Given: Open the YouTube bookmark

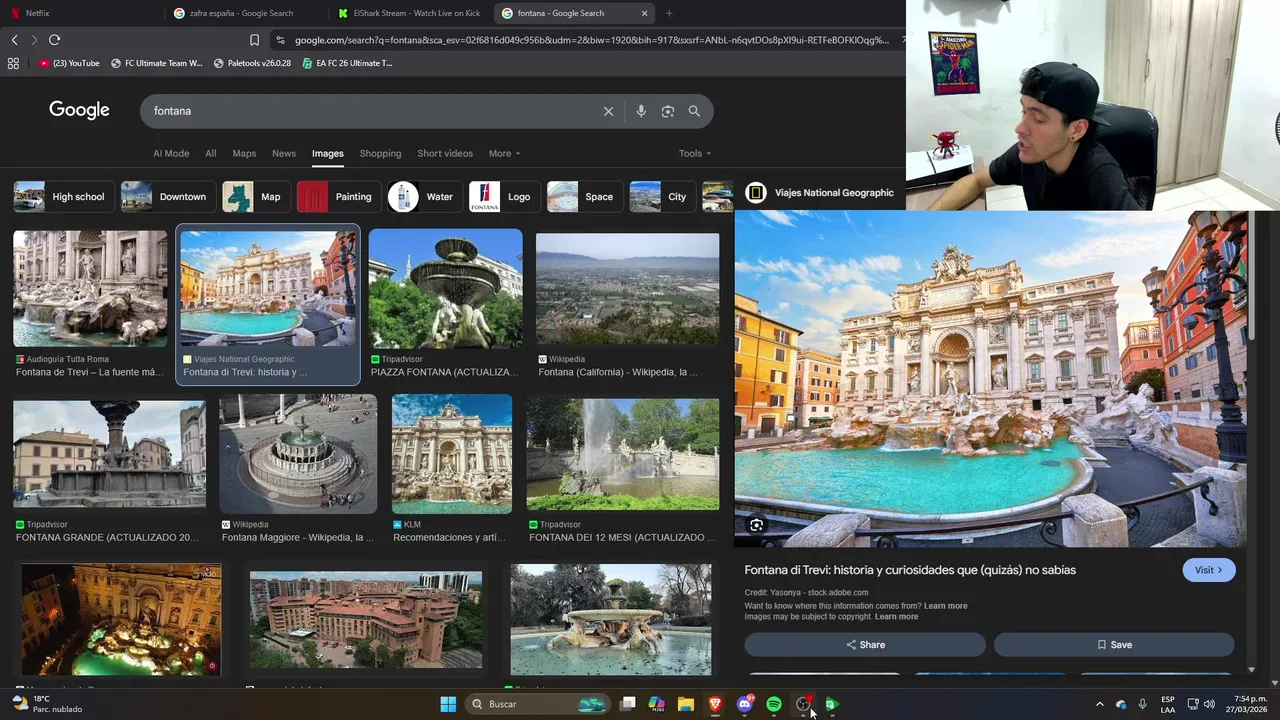Looking at the screenshot, I should point(70,63).
